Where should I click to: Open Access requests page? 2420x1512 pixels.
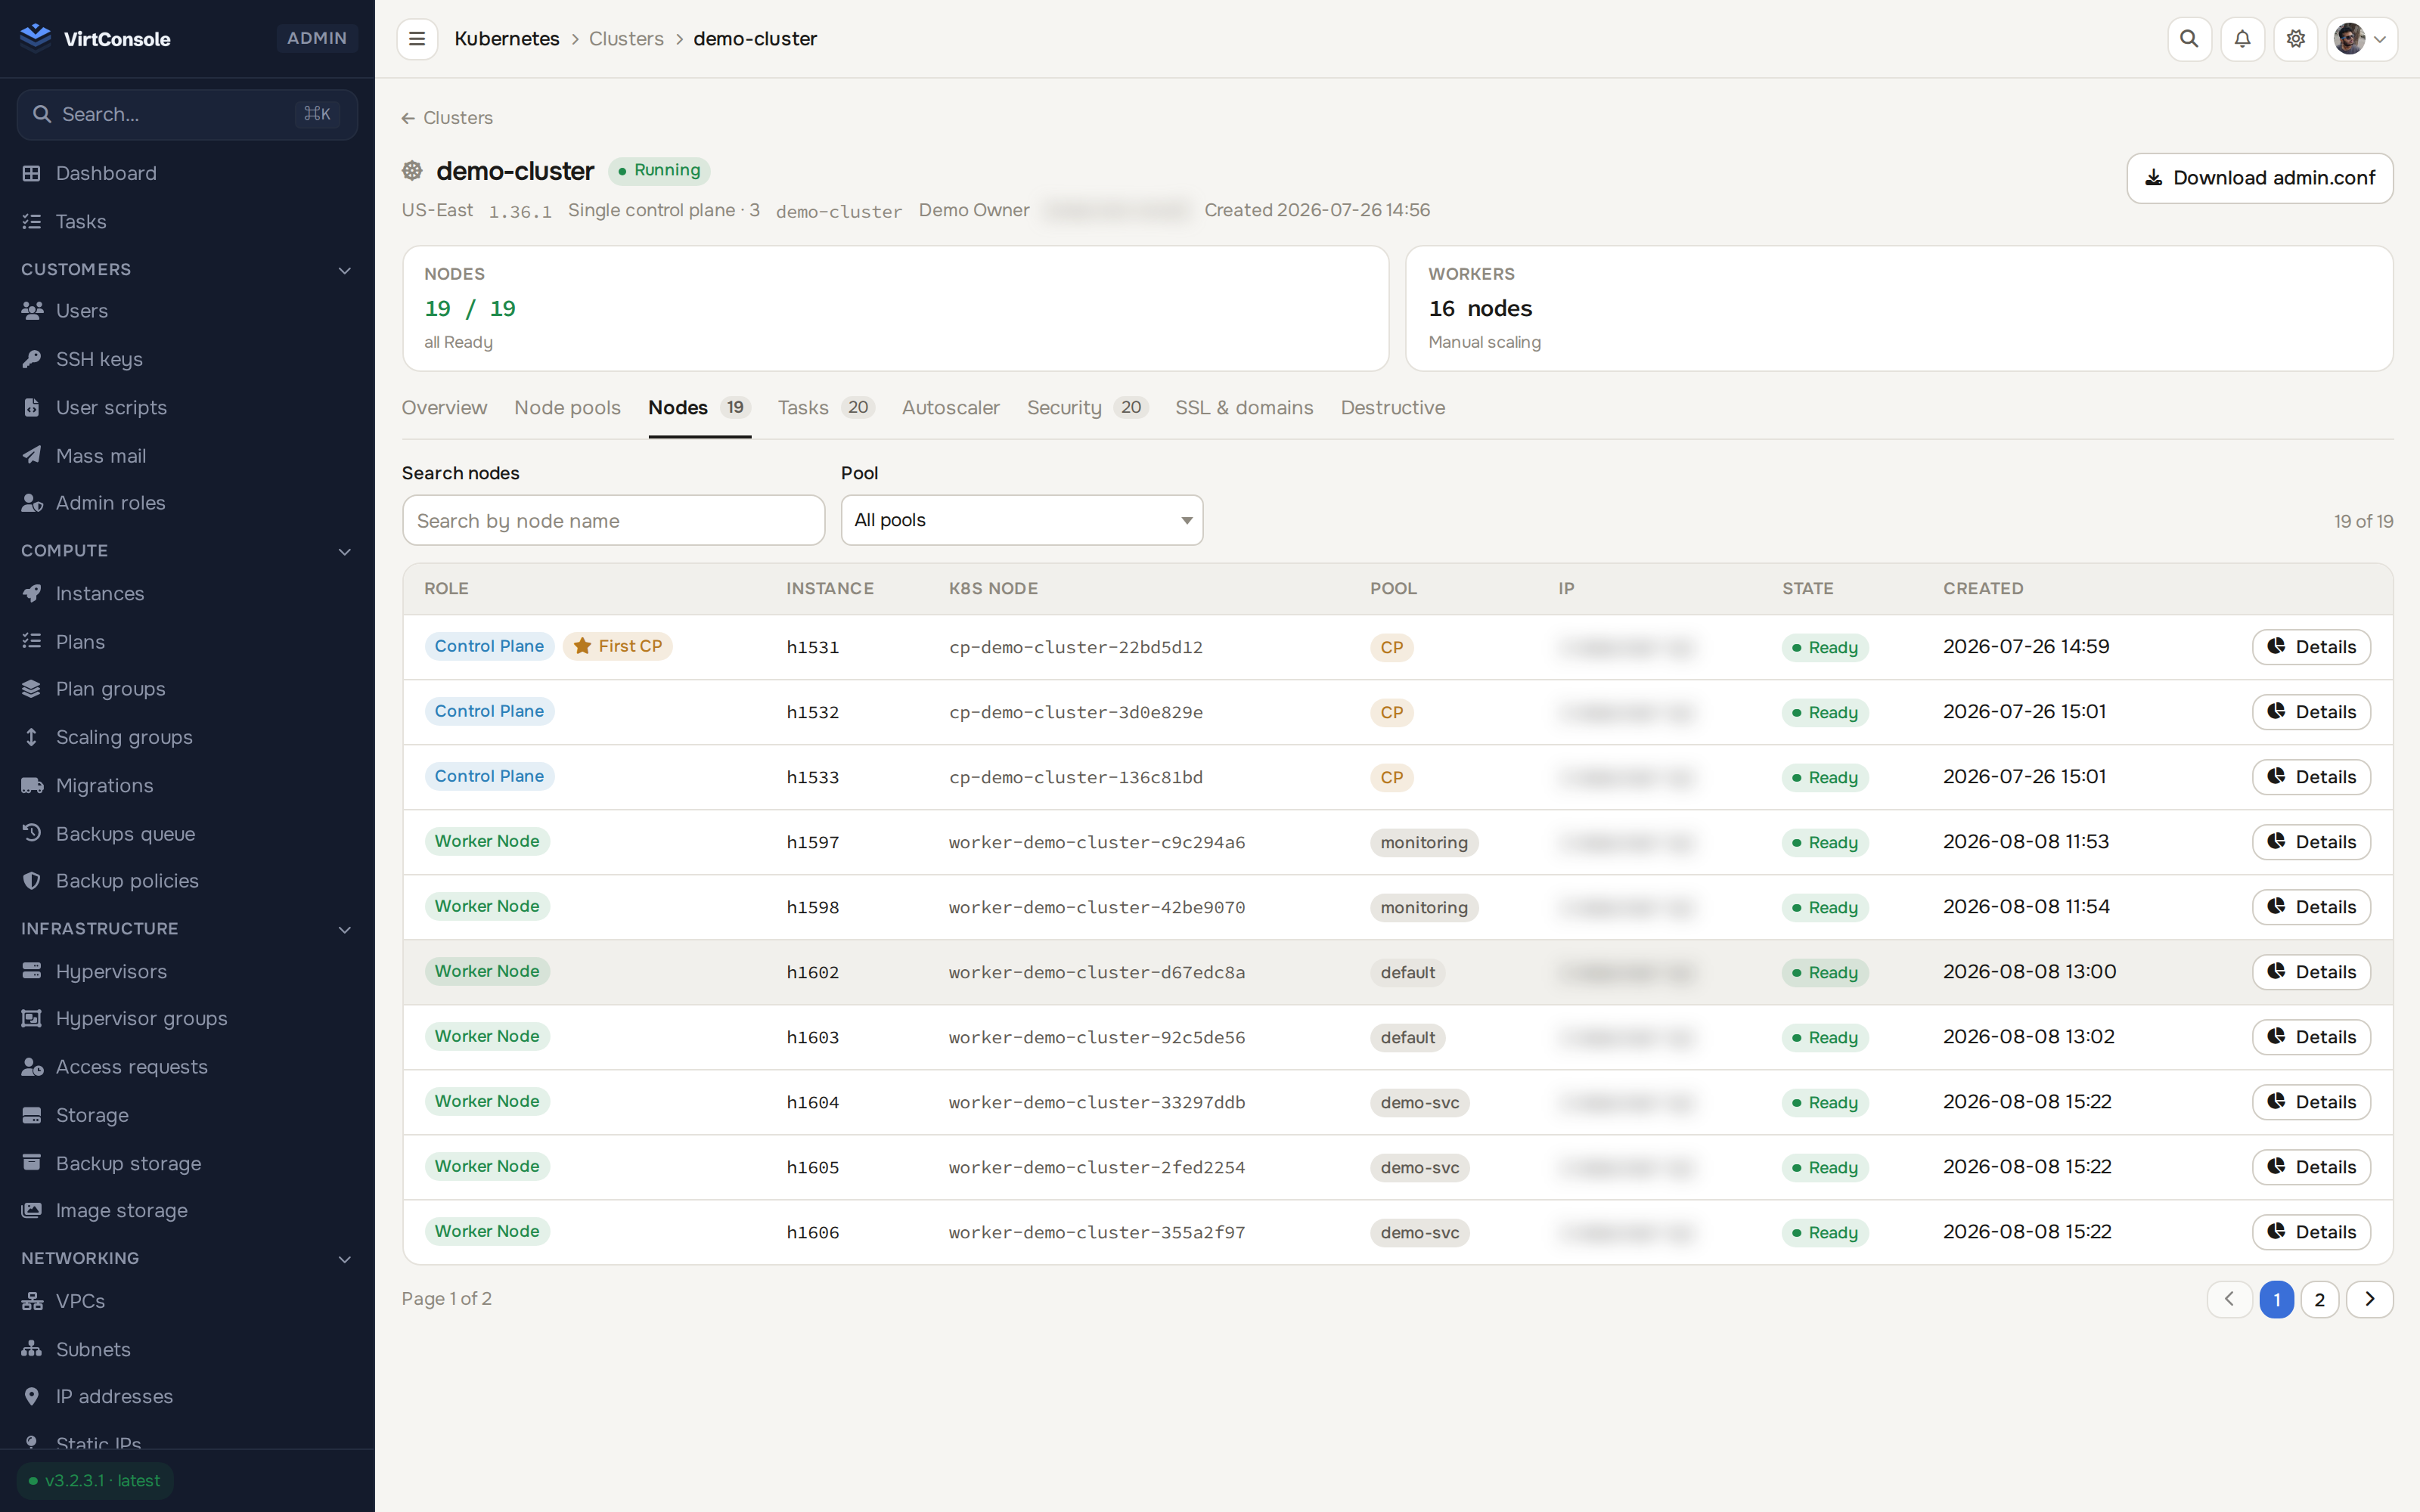[x=187, y=1067]
